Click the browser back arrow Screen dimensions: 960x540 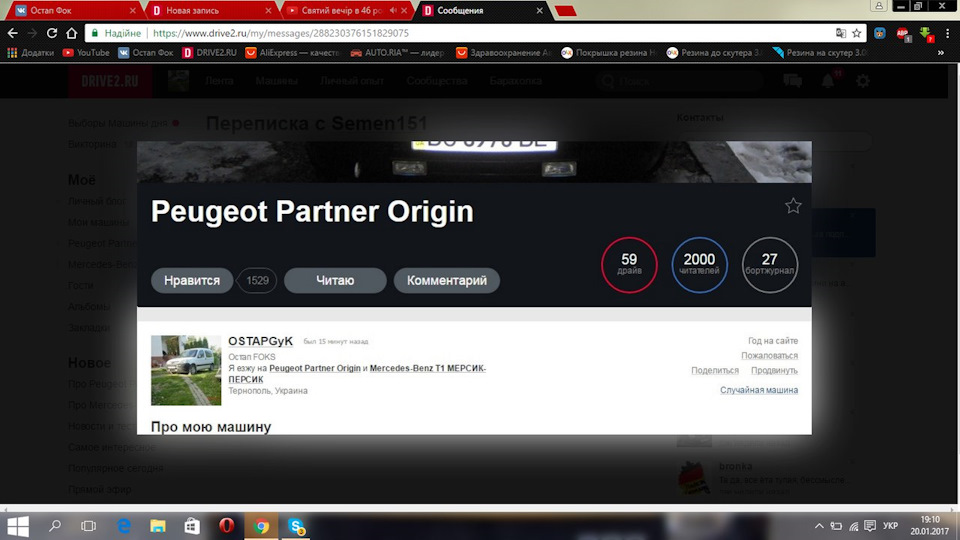click(x=12, y=33)
